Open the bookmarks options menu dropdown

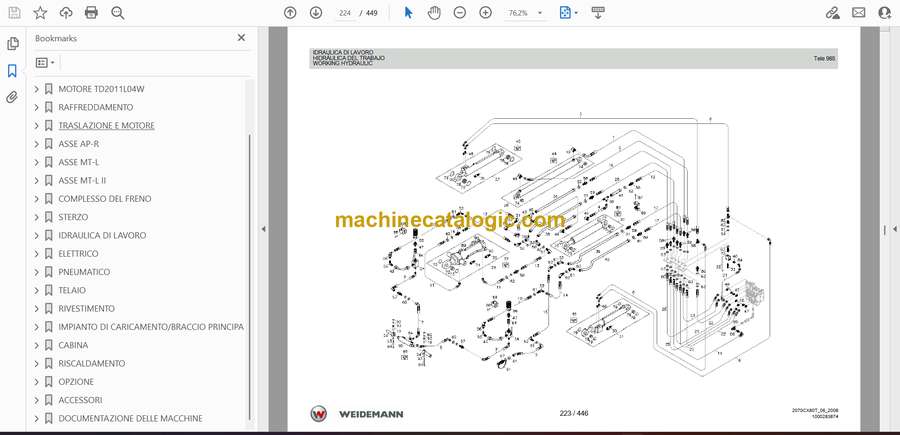click(45, 63)
